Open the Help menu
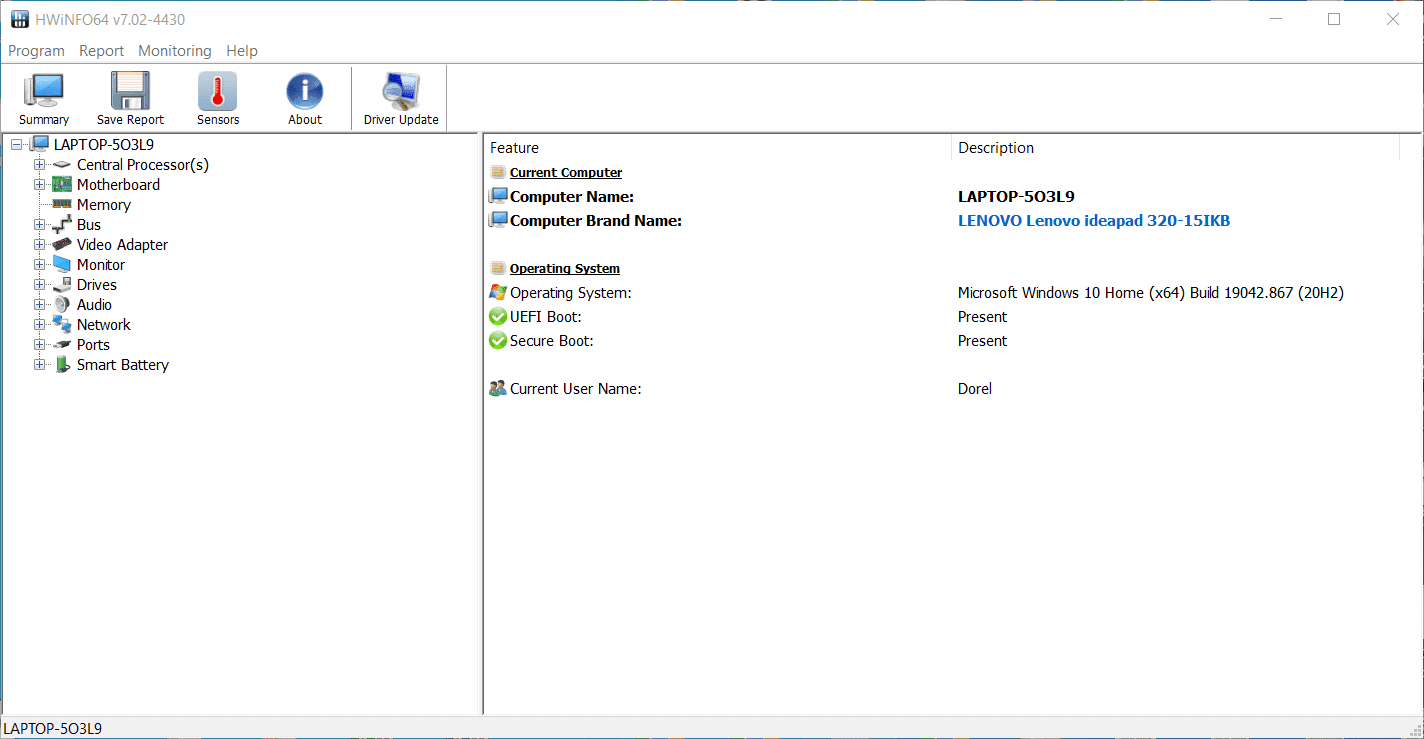Image resolution: width=1424 pixels, height=739 pixels. [x=242, y=51]
